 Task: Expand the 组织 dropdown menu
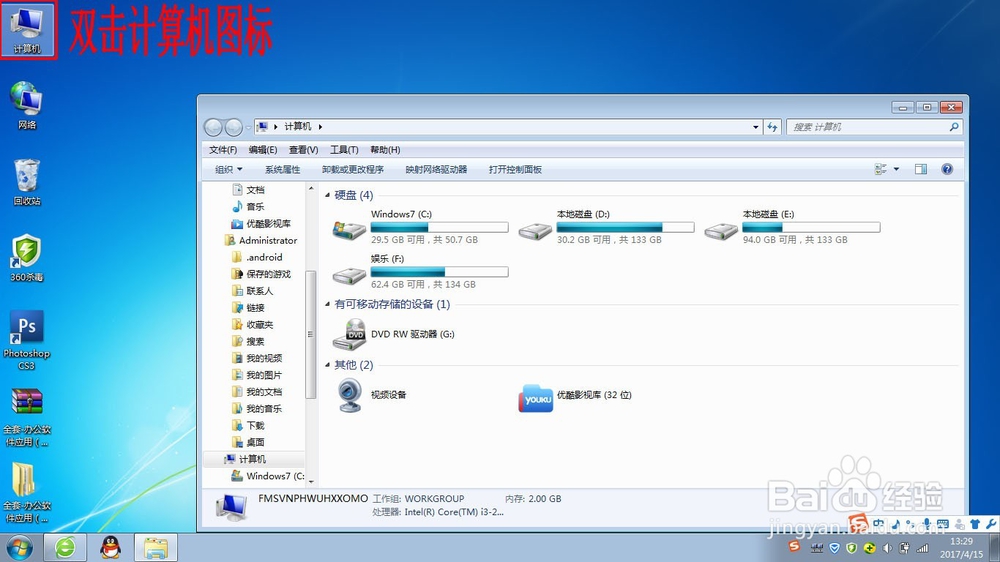228,169
